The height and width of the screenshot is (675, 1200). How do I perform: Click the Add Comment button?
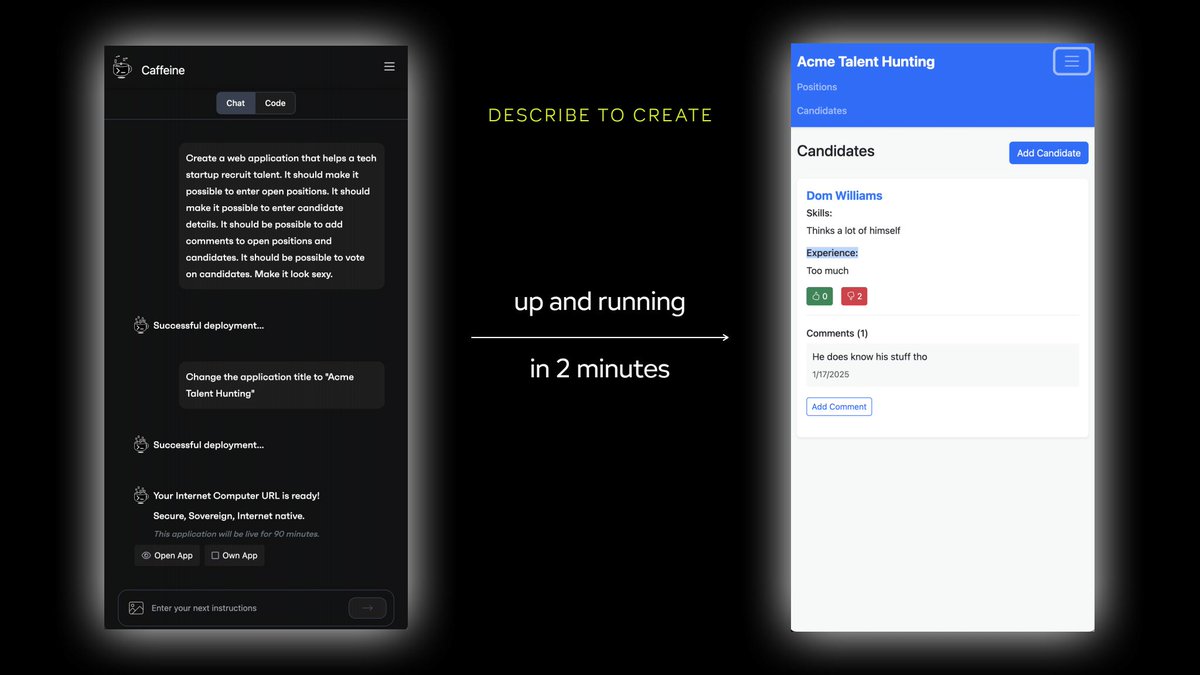[x=839, y=407]
